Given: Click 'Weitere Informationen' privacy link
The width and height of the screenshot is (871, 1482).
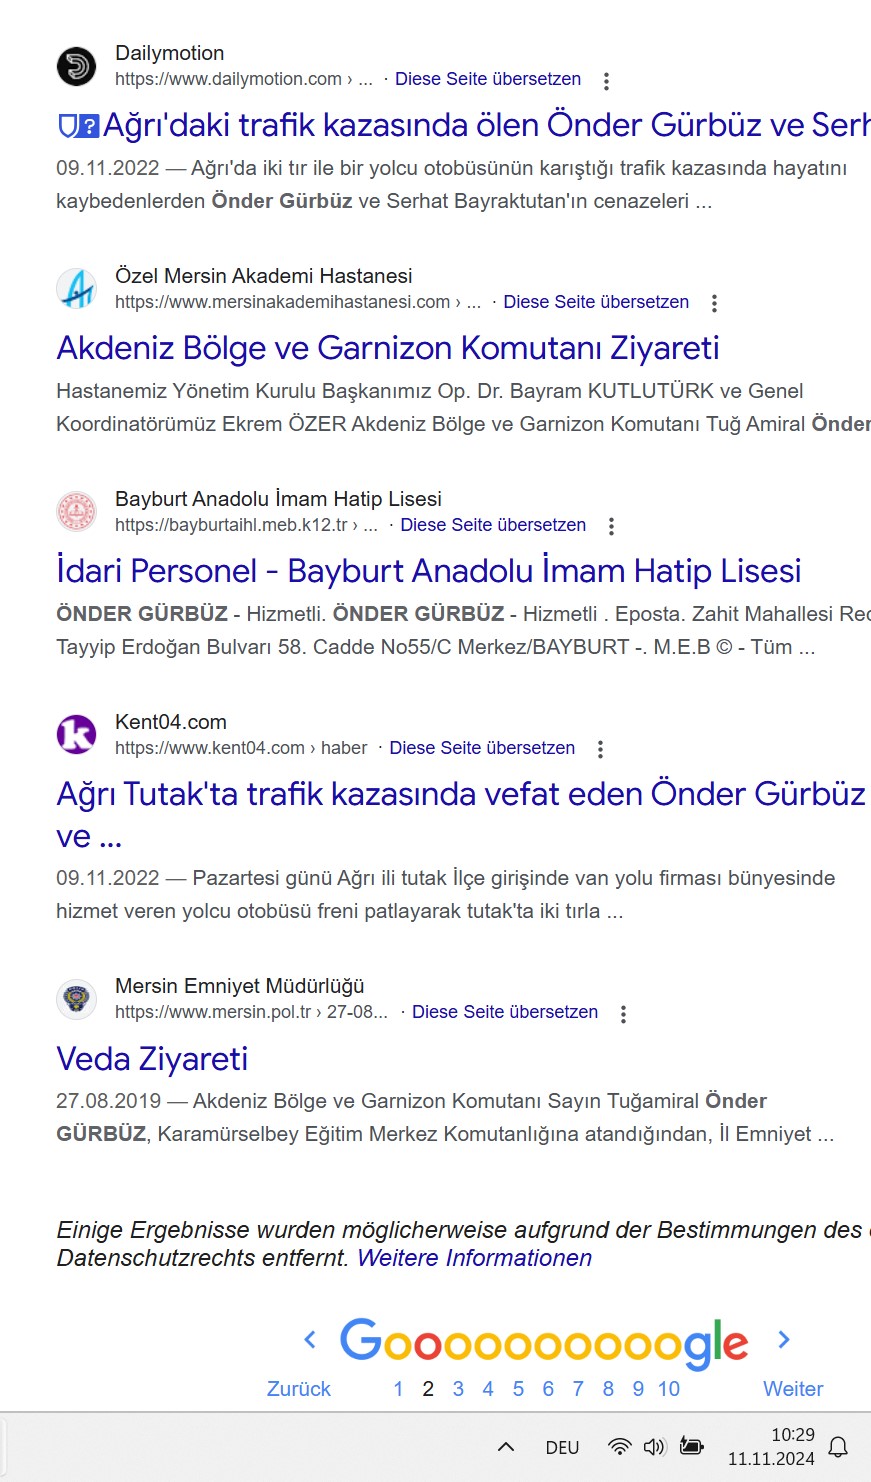Looking at the screenshot, I should pyautogui.click(x=475, y=1258).
